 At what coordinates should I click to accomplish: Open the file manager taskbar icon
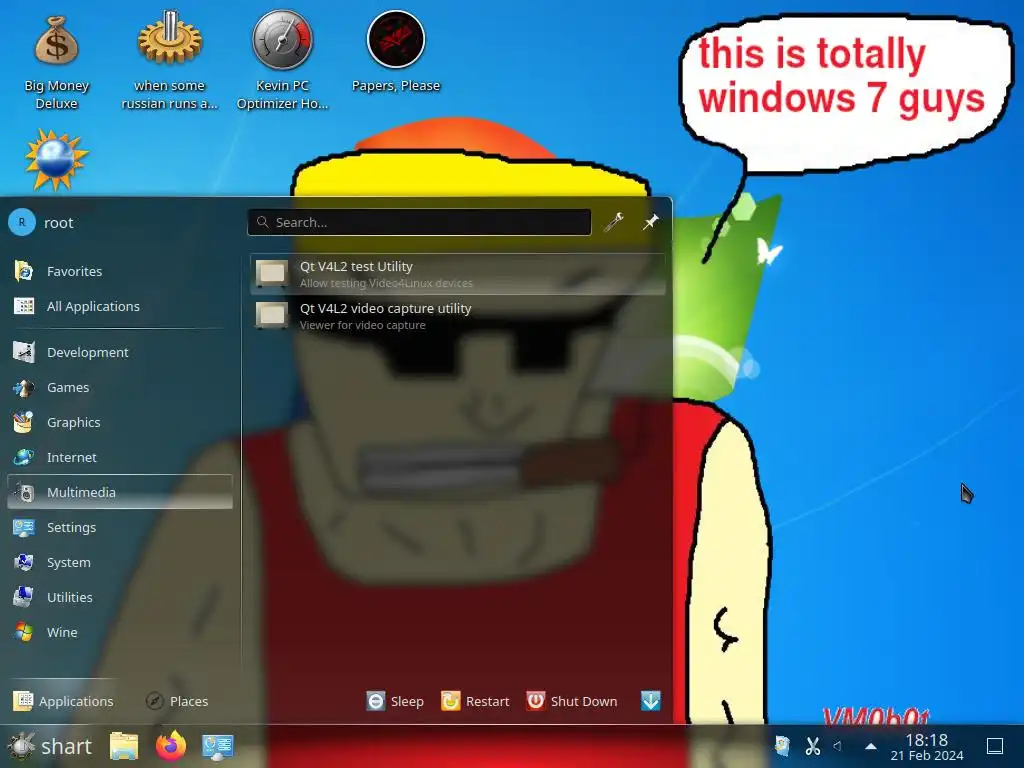124,746
